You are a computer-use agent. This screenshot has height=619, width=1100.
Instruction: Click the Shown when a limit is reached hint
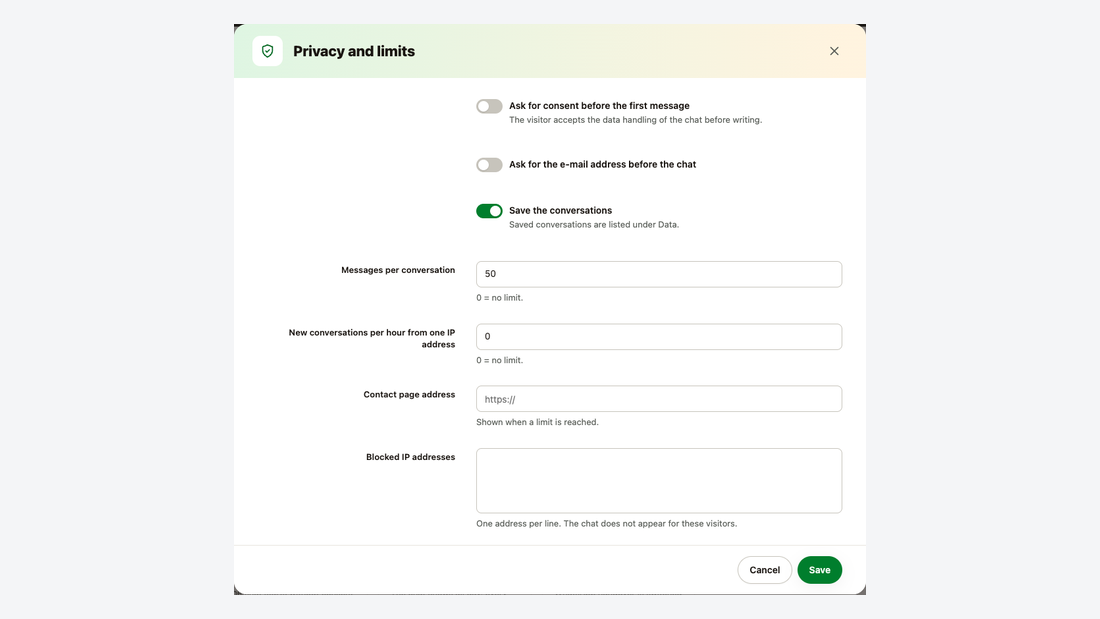537,422
